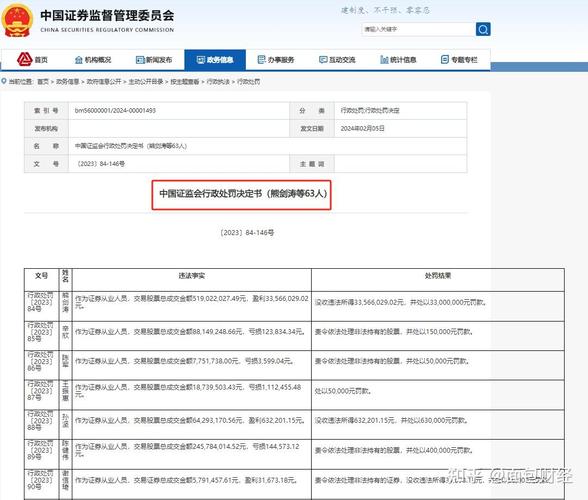Image resolution: width=588 pixels, height=500 pixels.
Task: Click penalty text 并处以400,000元罚款
Action: point(440,450)
